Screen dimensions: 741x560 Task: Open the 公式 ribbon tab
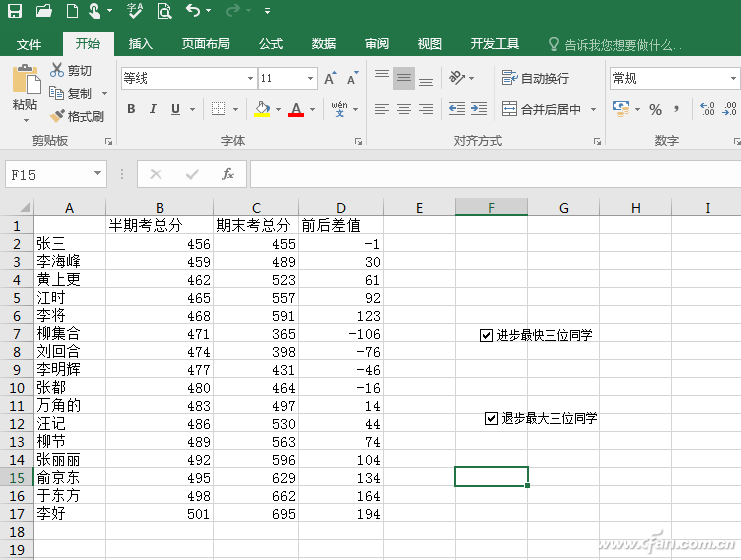coord(271,44)
